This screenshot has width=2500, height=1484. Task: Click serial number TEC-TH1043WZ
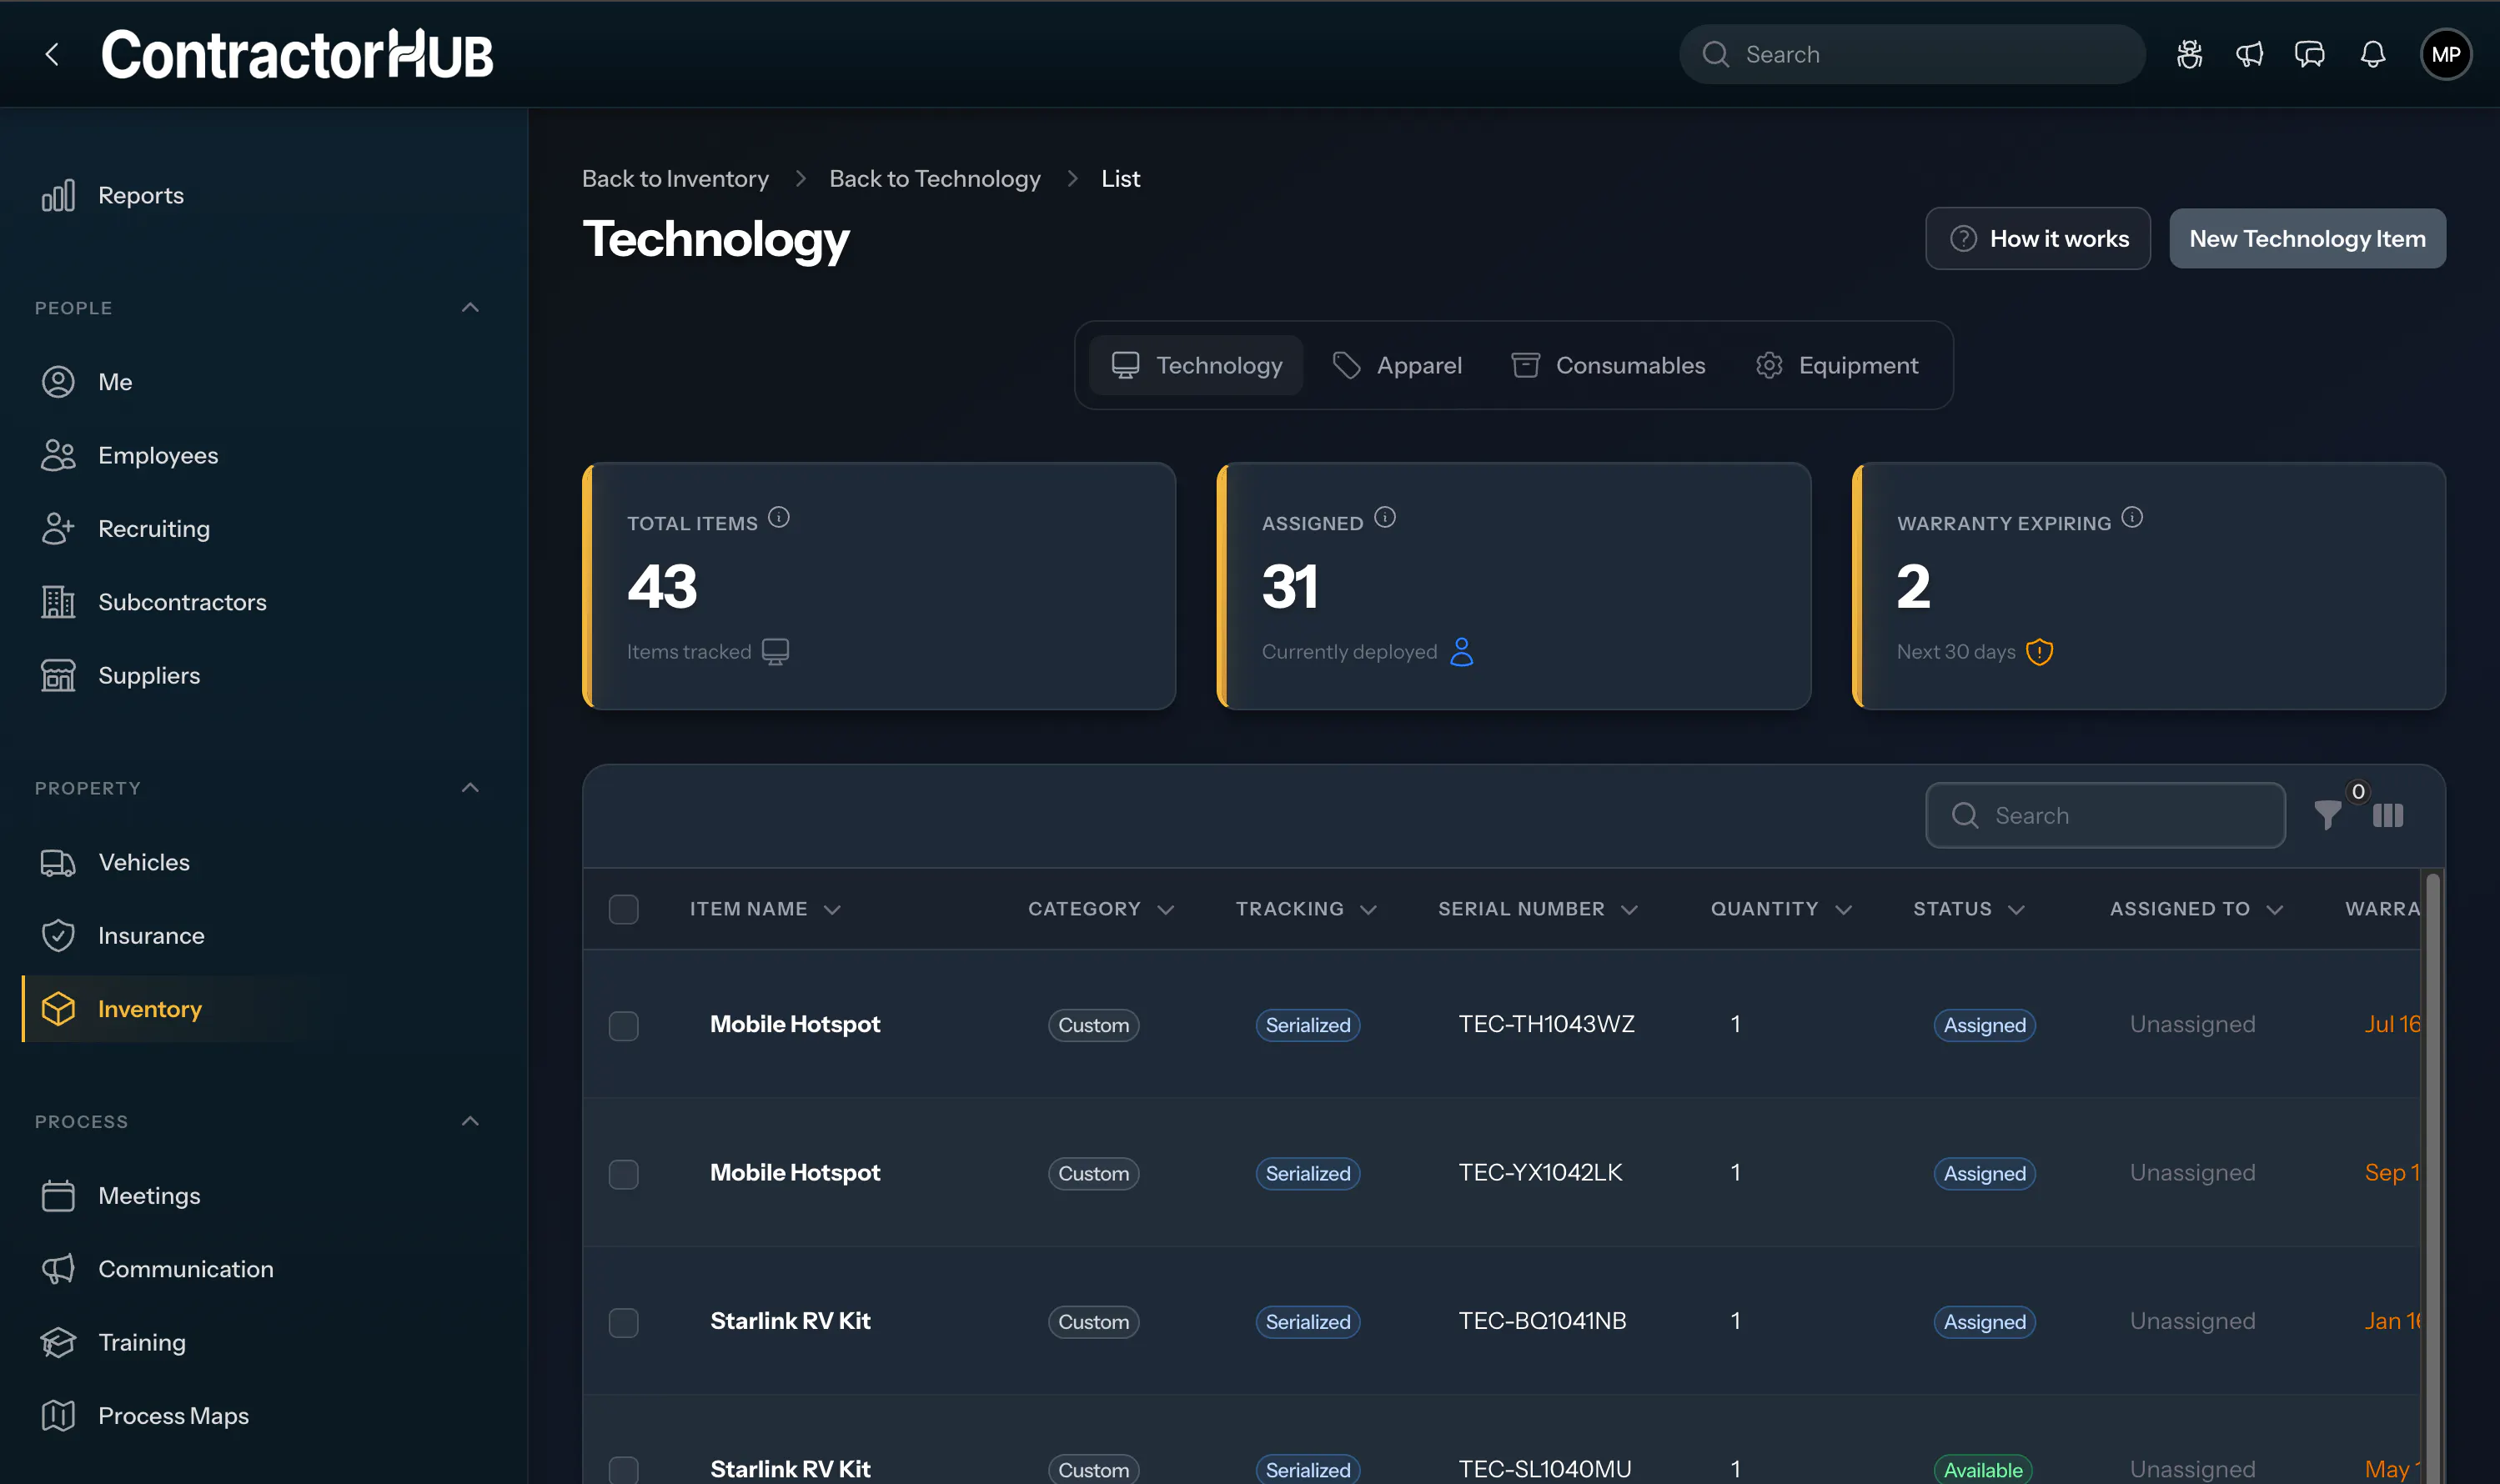click(1546, 1025)
